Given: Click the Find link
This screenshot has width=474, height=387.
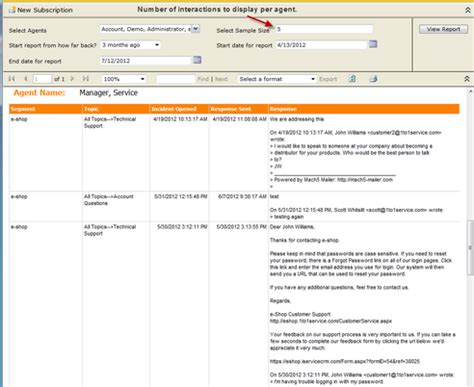Looking at the screenshot, I should click(203, 79).
